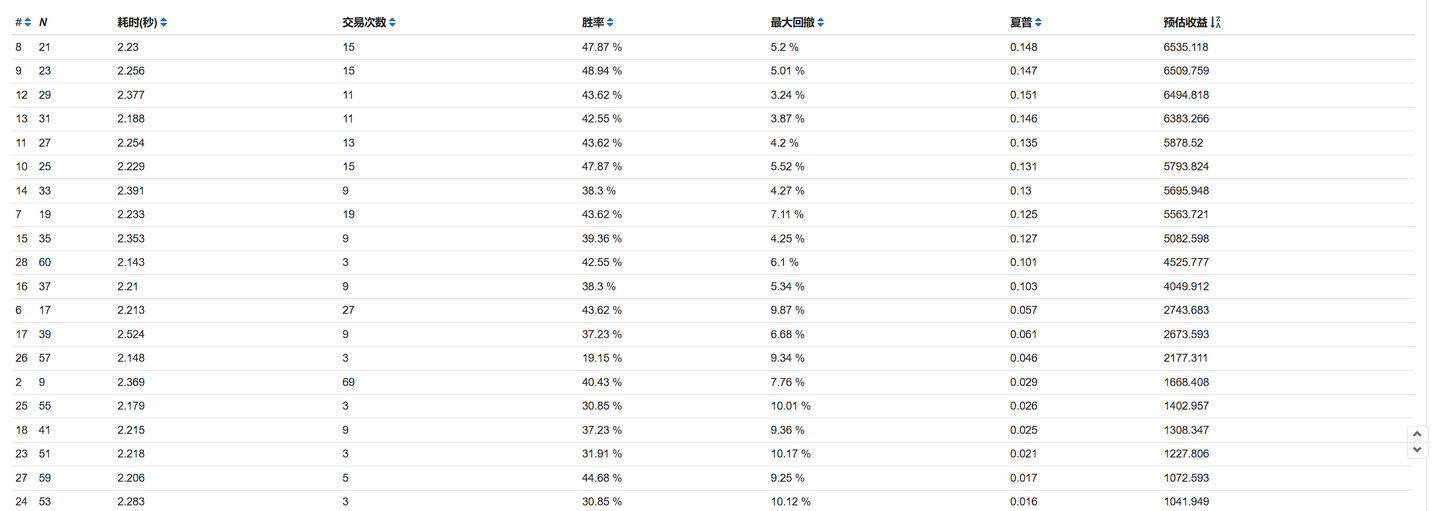This screenshot has height=511, width=1440.
Task: Click win rate cell 19.15 %
Action: pos(602,358)
